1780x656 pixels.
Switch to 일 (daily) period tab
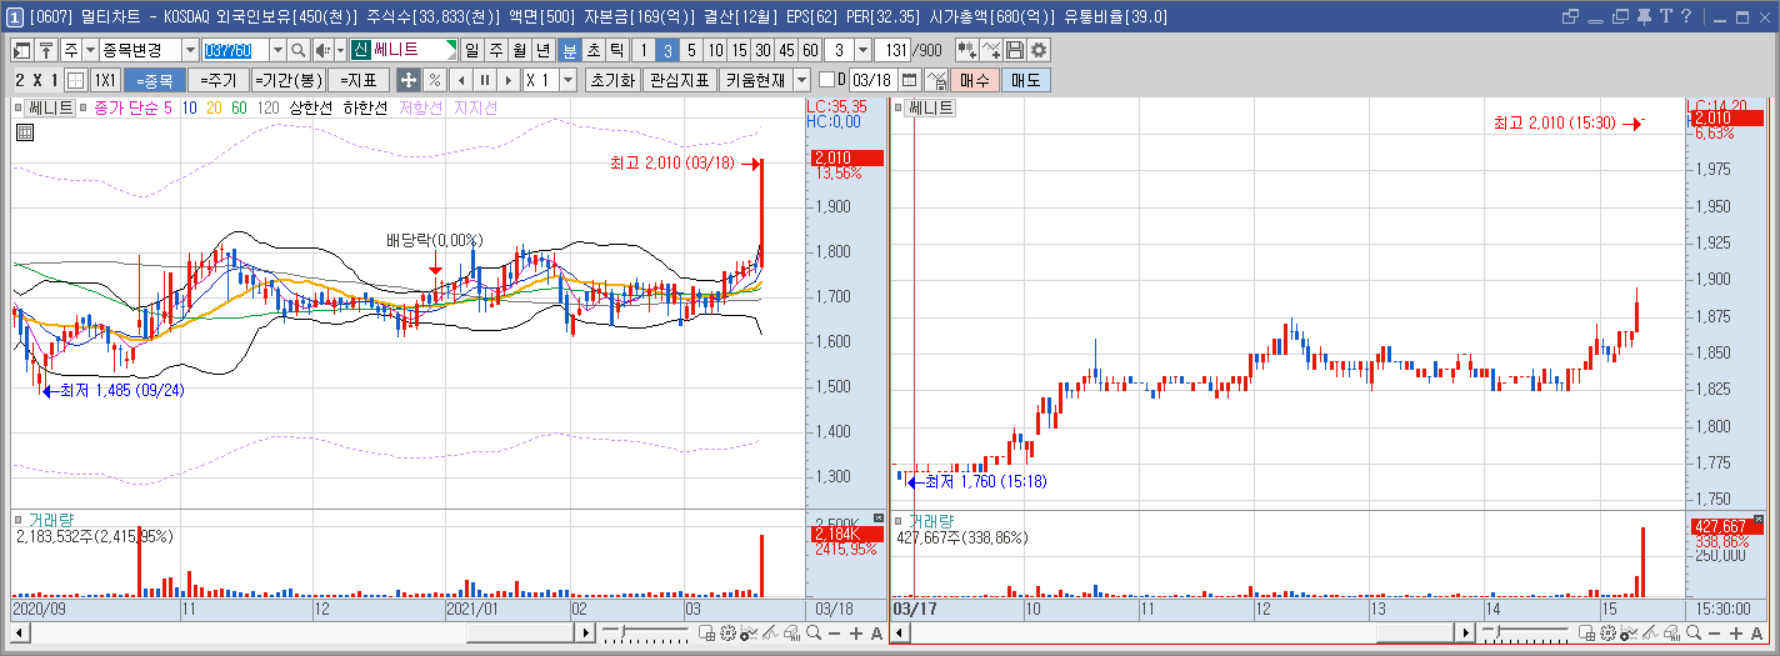[x=472, y=50]
